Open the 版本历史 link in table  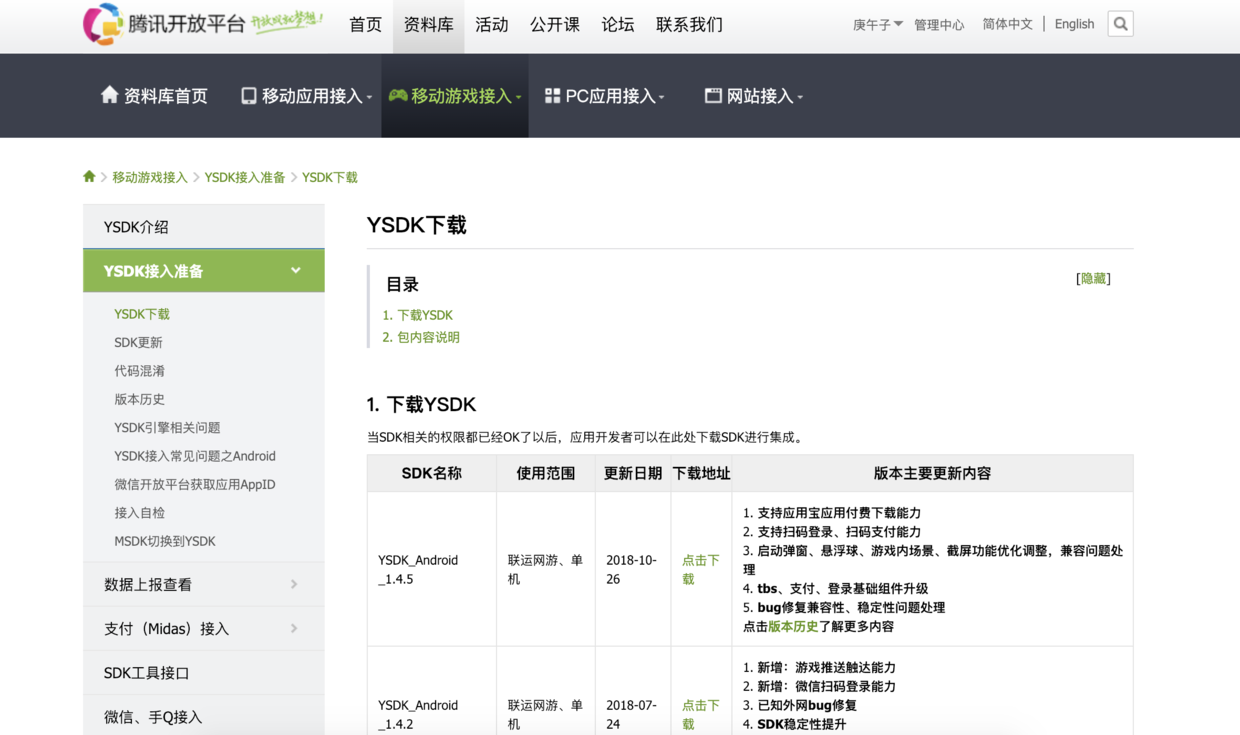(x=792, y=627)
